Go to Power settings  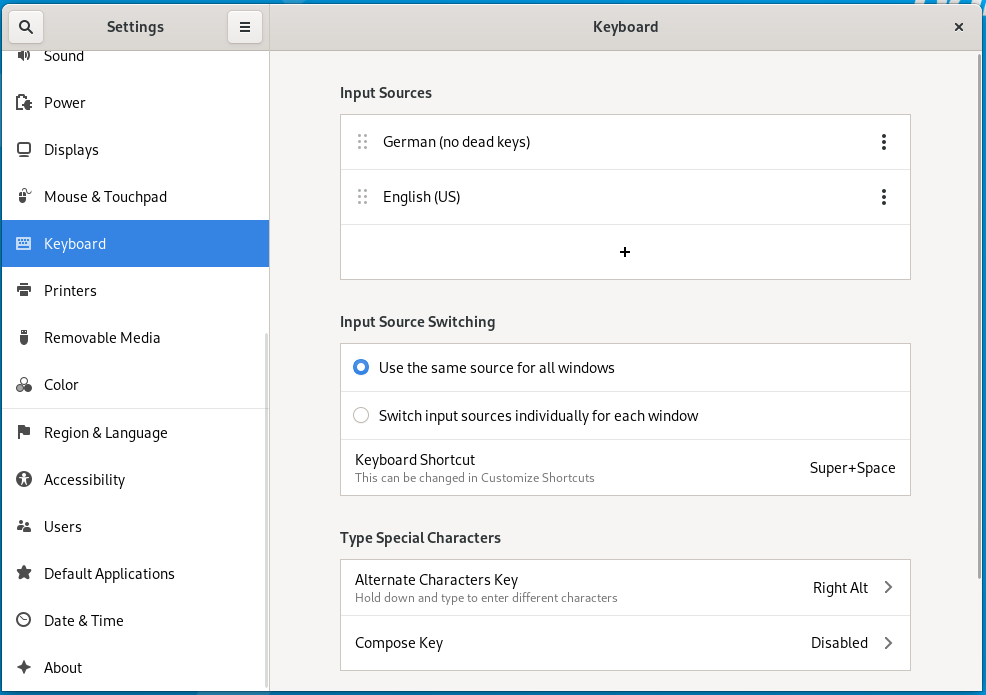(x=135, y=103)
